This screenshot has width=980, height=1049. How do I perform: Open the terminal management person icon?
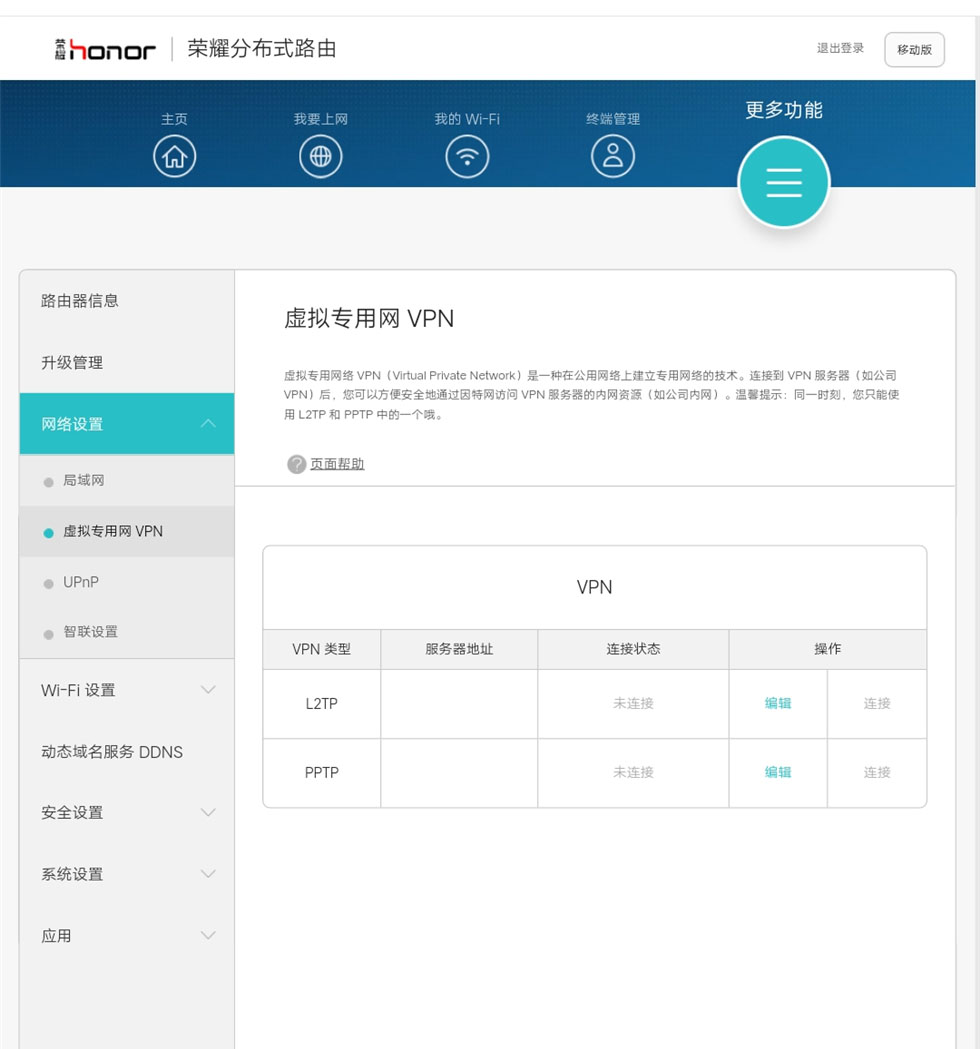tap(613, 157)
